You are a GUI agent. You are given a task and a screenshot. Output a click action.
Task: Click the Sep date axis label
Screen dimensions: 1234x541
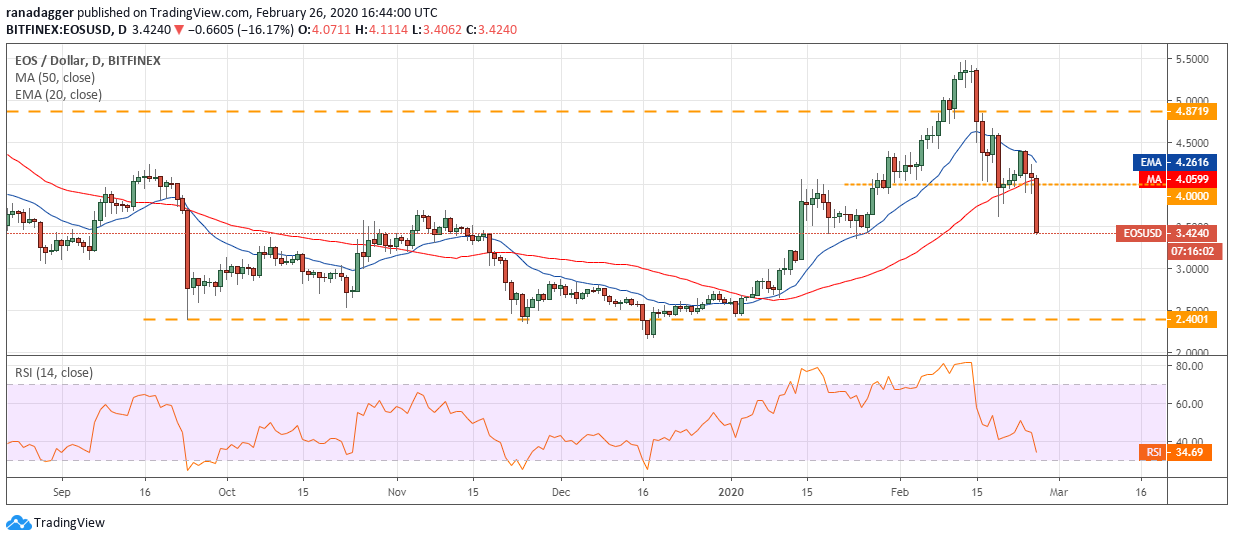coord(61,492)
